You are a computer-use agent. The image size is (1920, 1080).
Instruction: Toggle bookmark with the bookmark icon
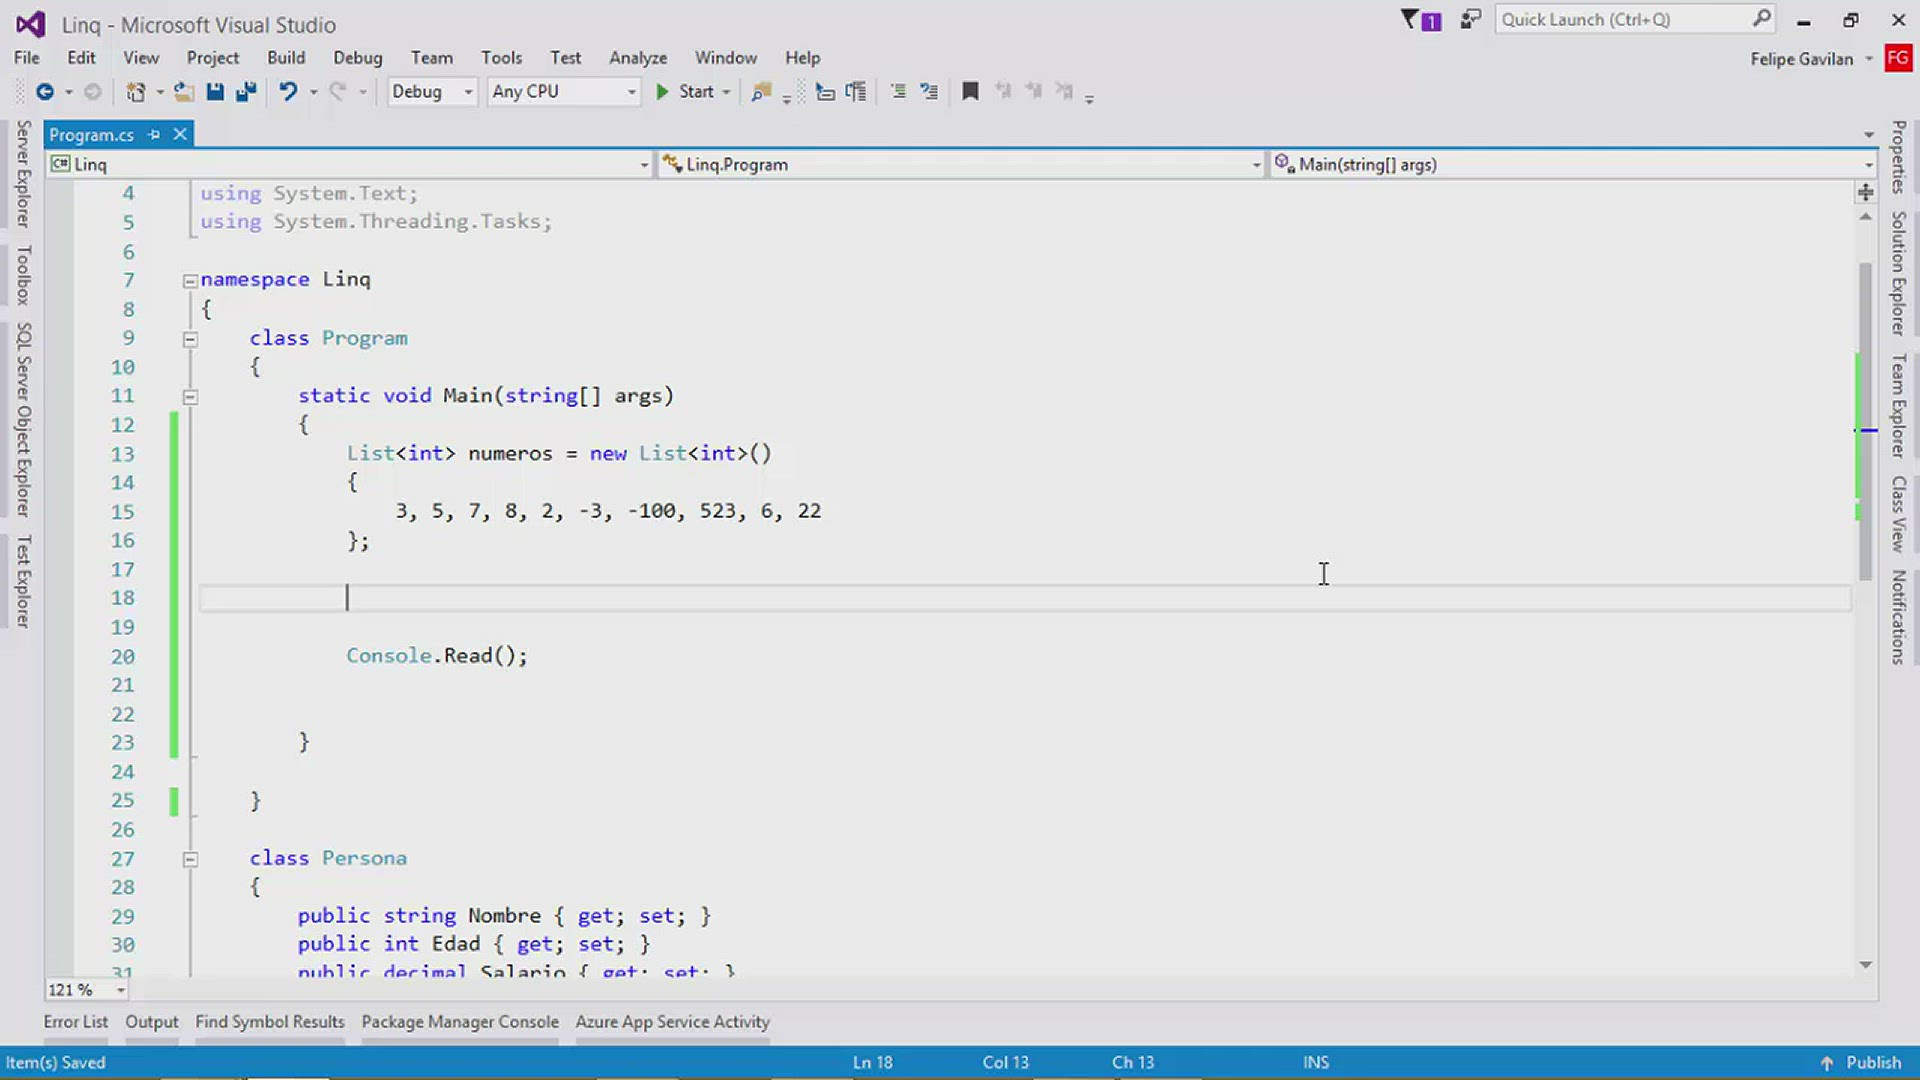pyautogui.click(x=970, y=92)
